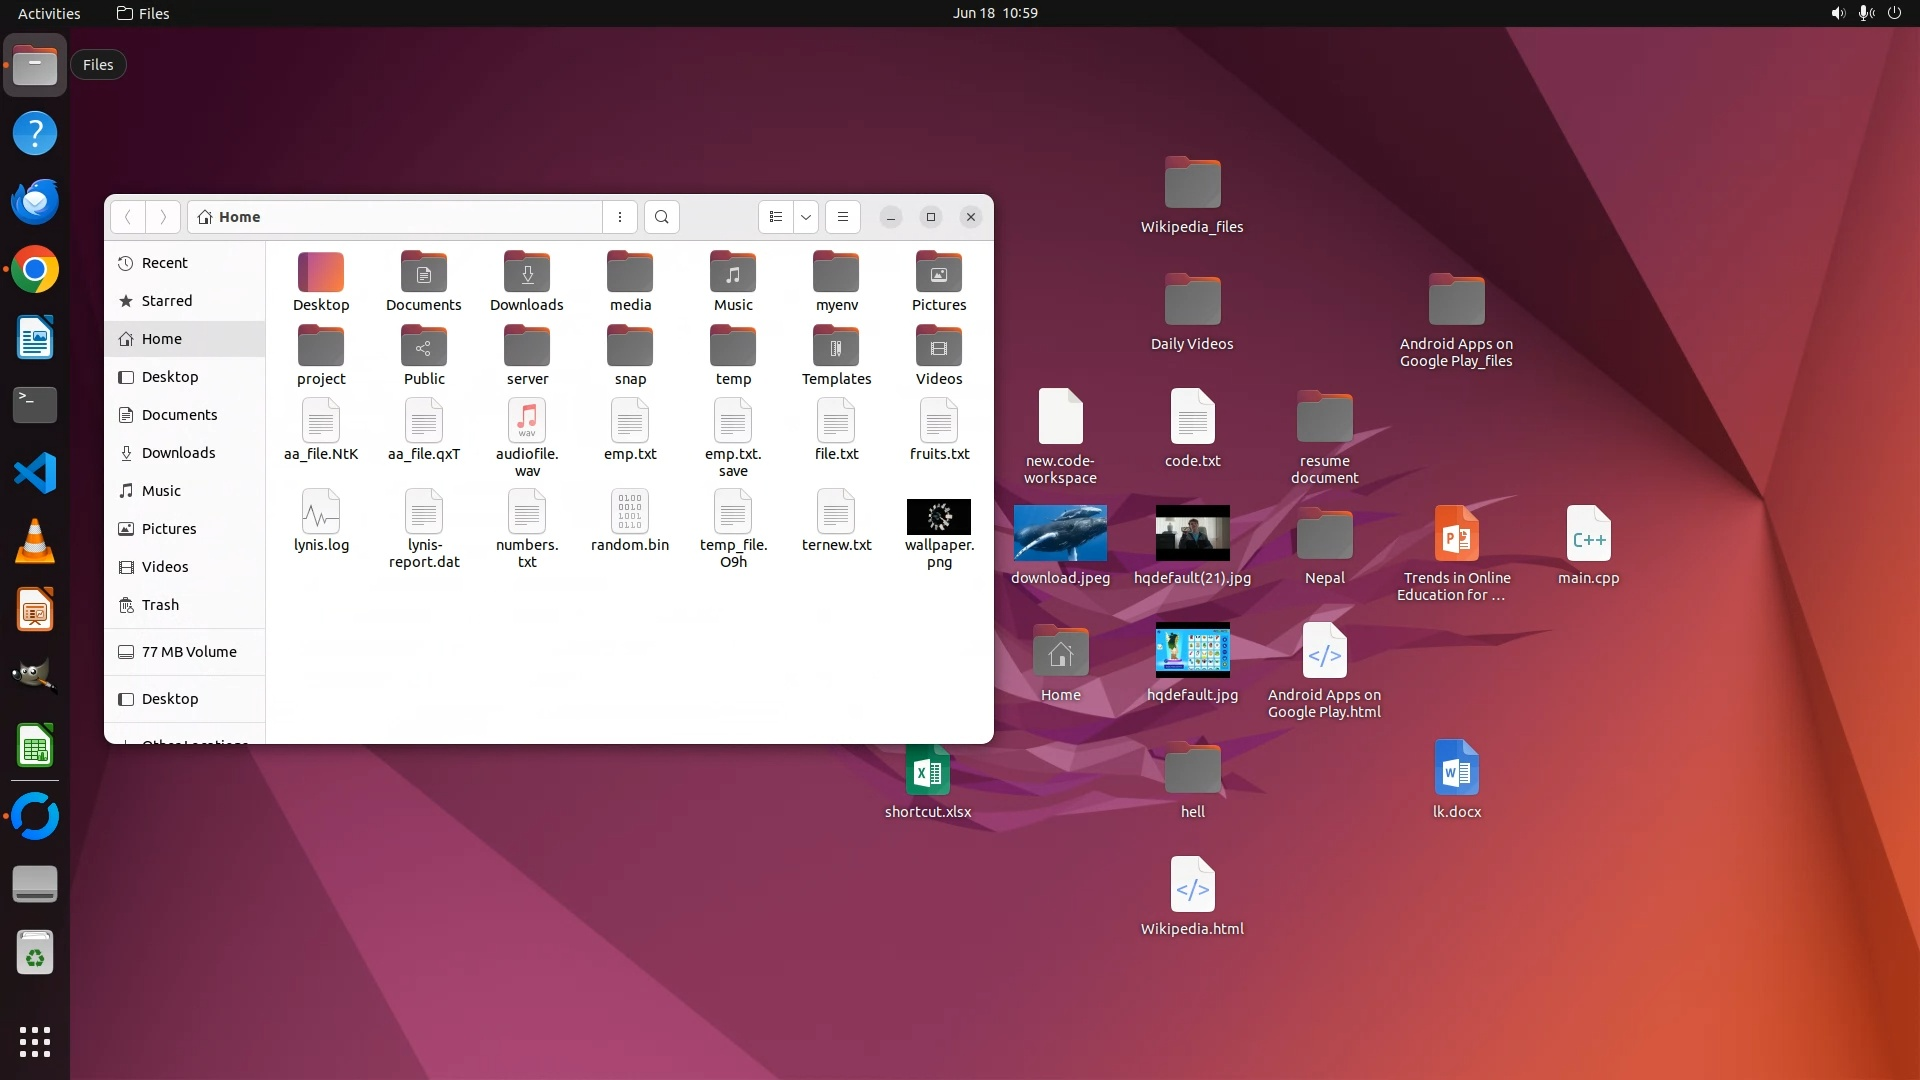Select Starred in the sidebar

point(167,301)
